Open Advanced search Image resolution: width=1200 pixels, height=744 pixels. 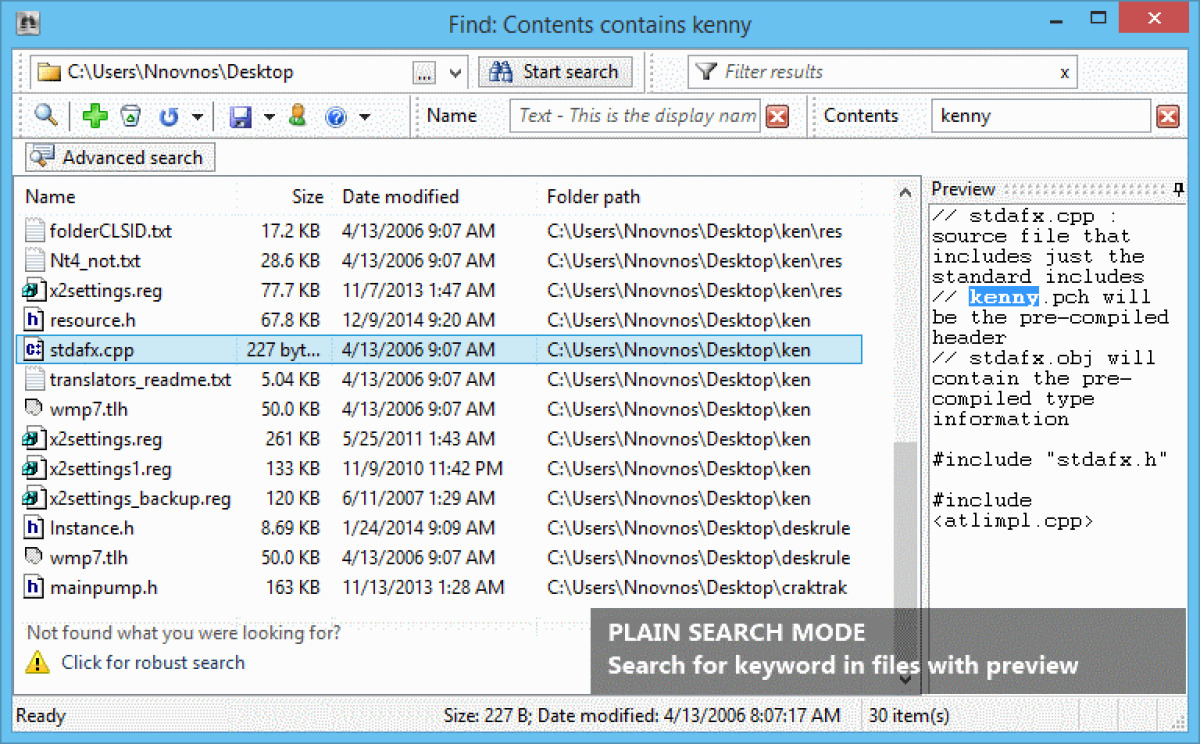tap(118, 157)
